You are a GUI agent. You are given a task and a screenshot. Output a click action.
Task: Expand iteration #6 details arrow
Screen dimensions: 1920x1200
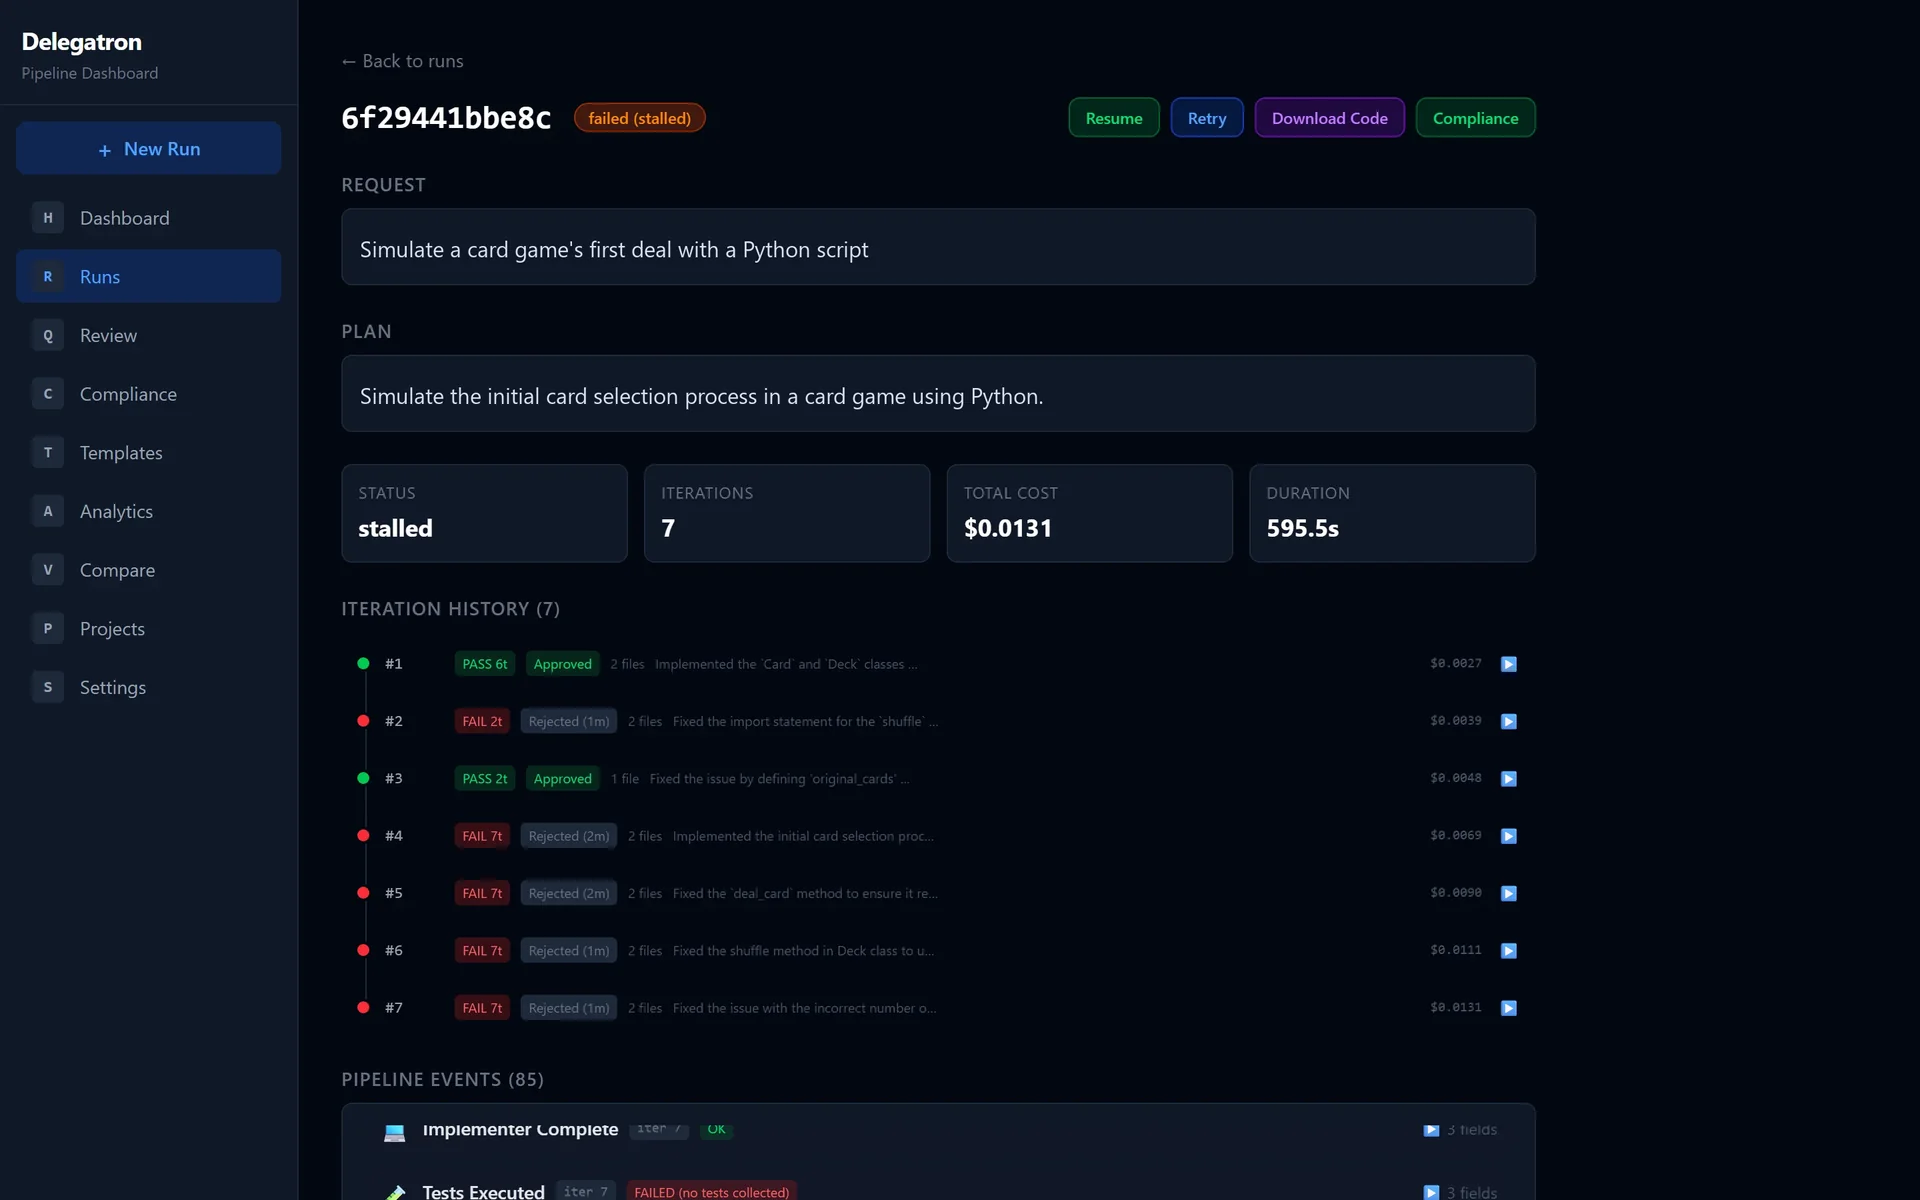(1509, 951)
